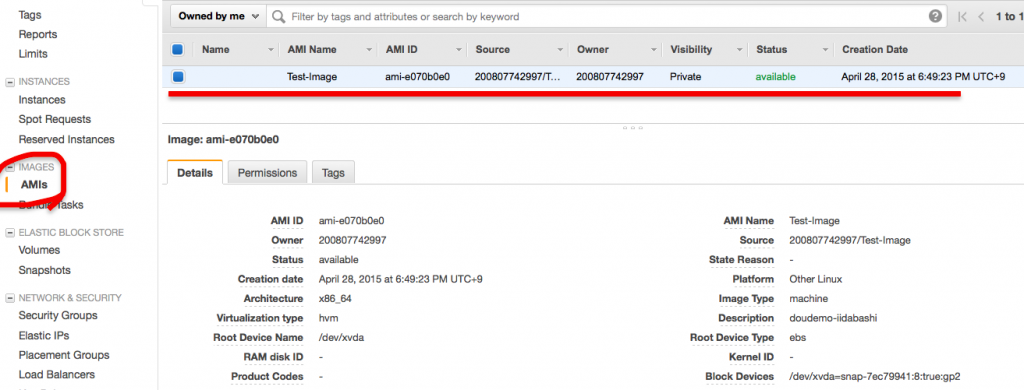This screenshot has height=390, width=1024.
Task: Click the green available status cell
Action: [x=776, y=76]
